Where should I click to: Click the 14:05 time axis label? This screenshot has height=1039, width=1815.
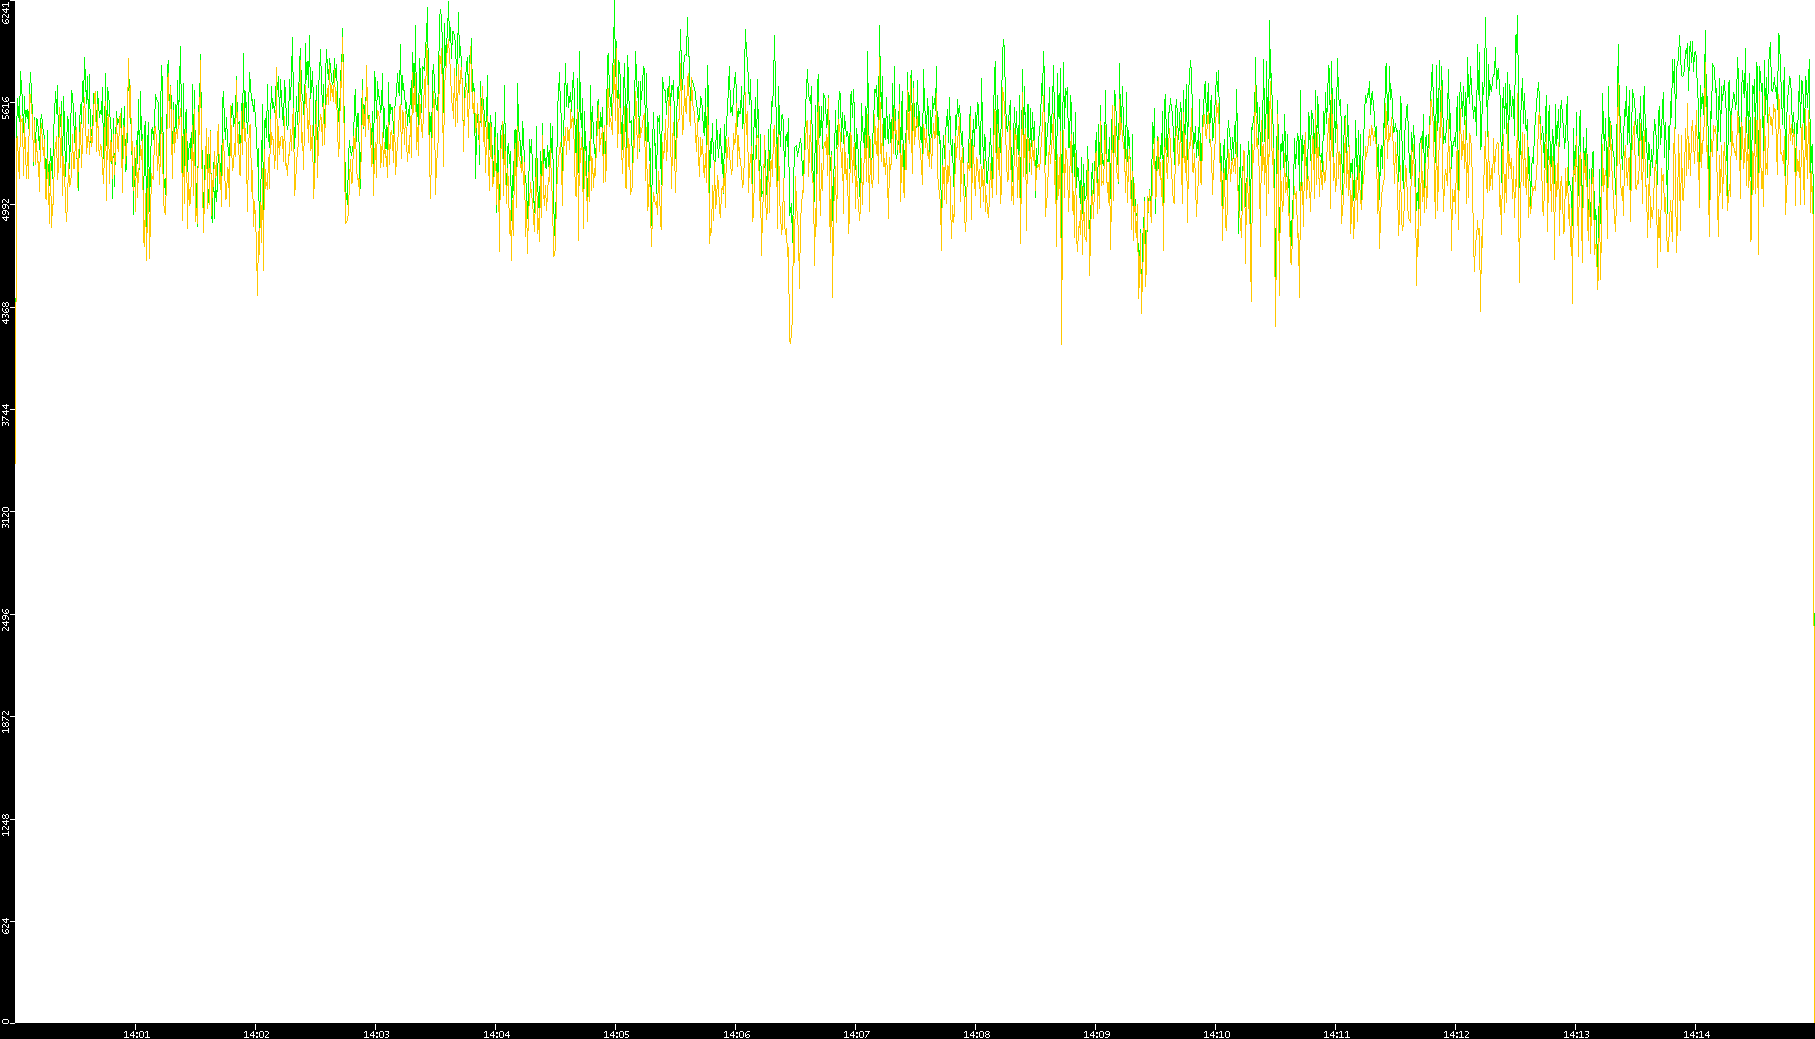(x=616, y=1033)
